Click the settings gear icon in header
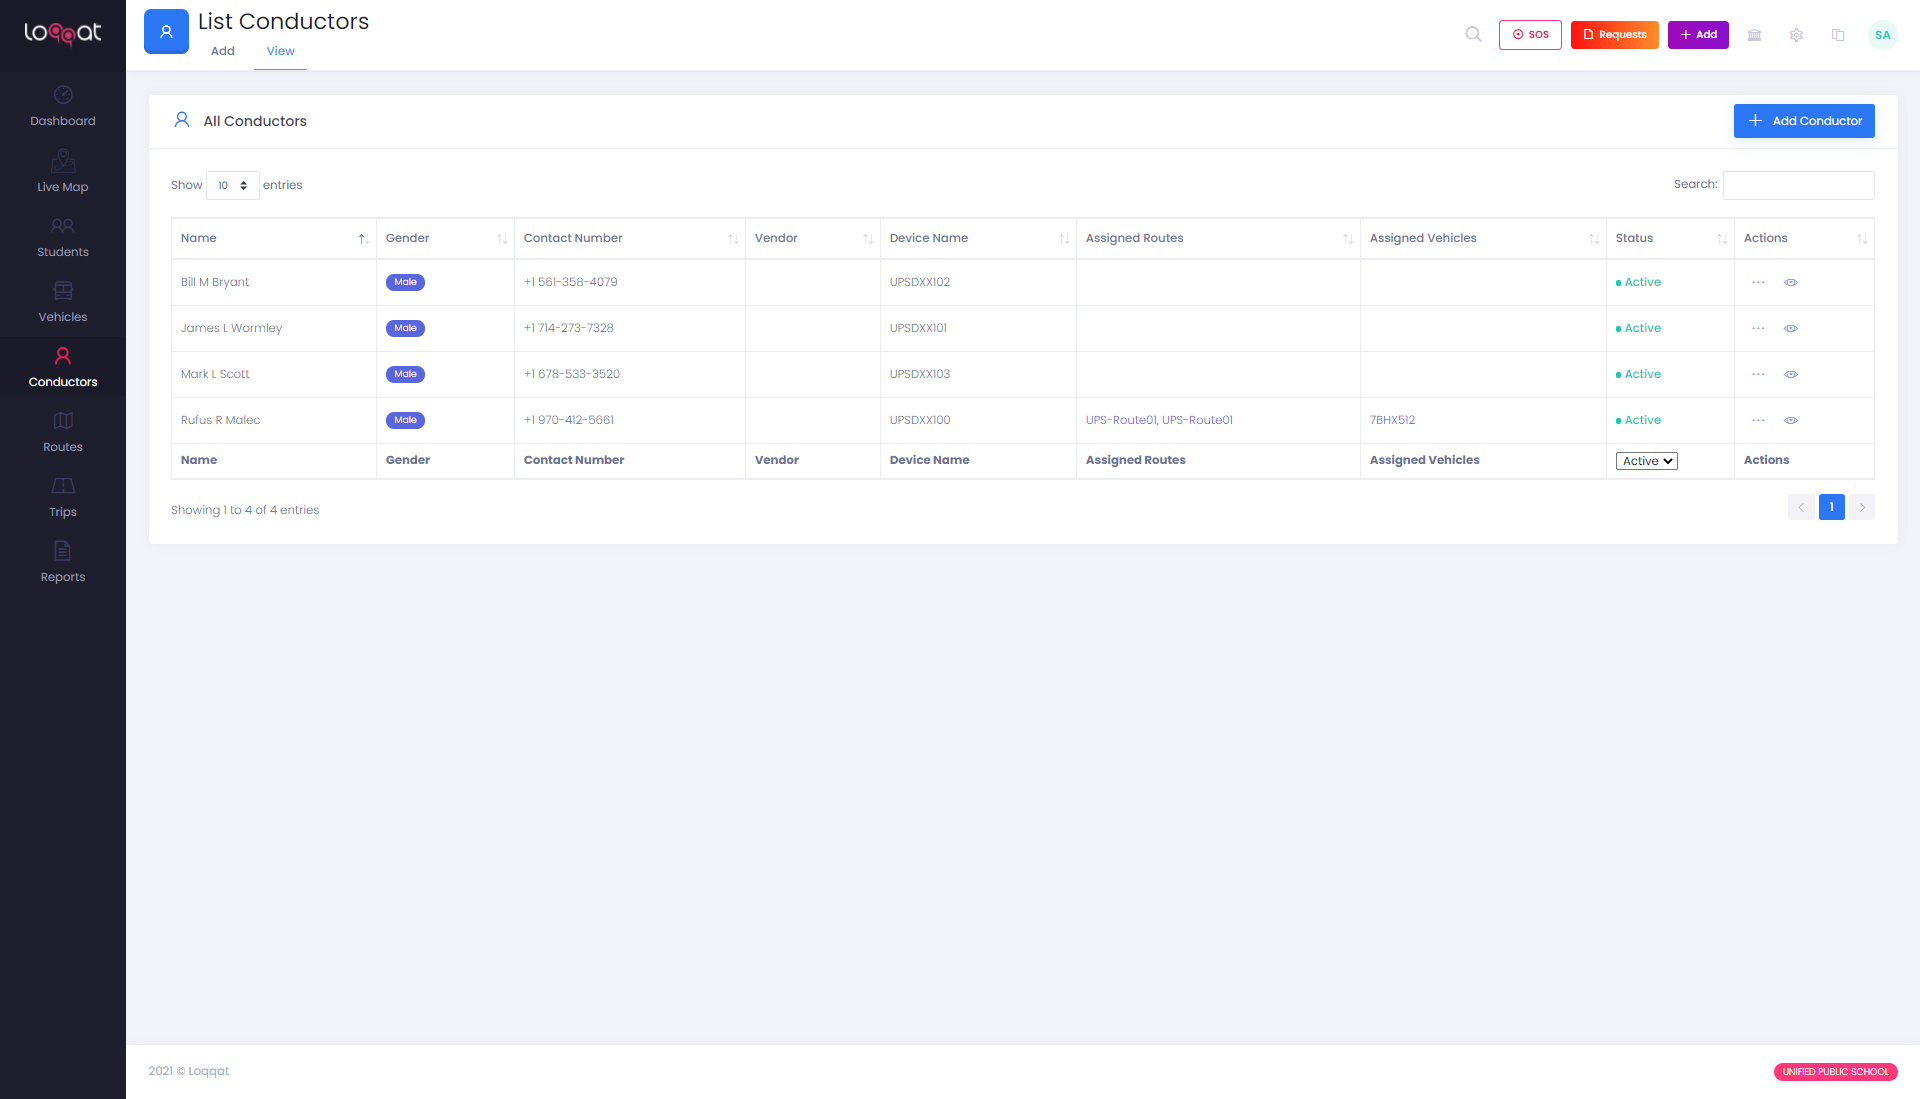Screen dimensions: 1920x1099 (1796, 35)
